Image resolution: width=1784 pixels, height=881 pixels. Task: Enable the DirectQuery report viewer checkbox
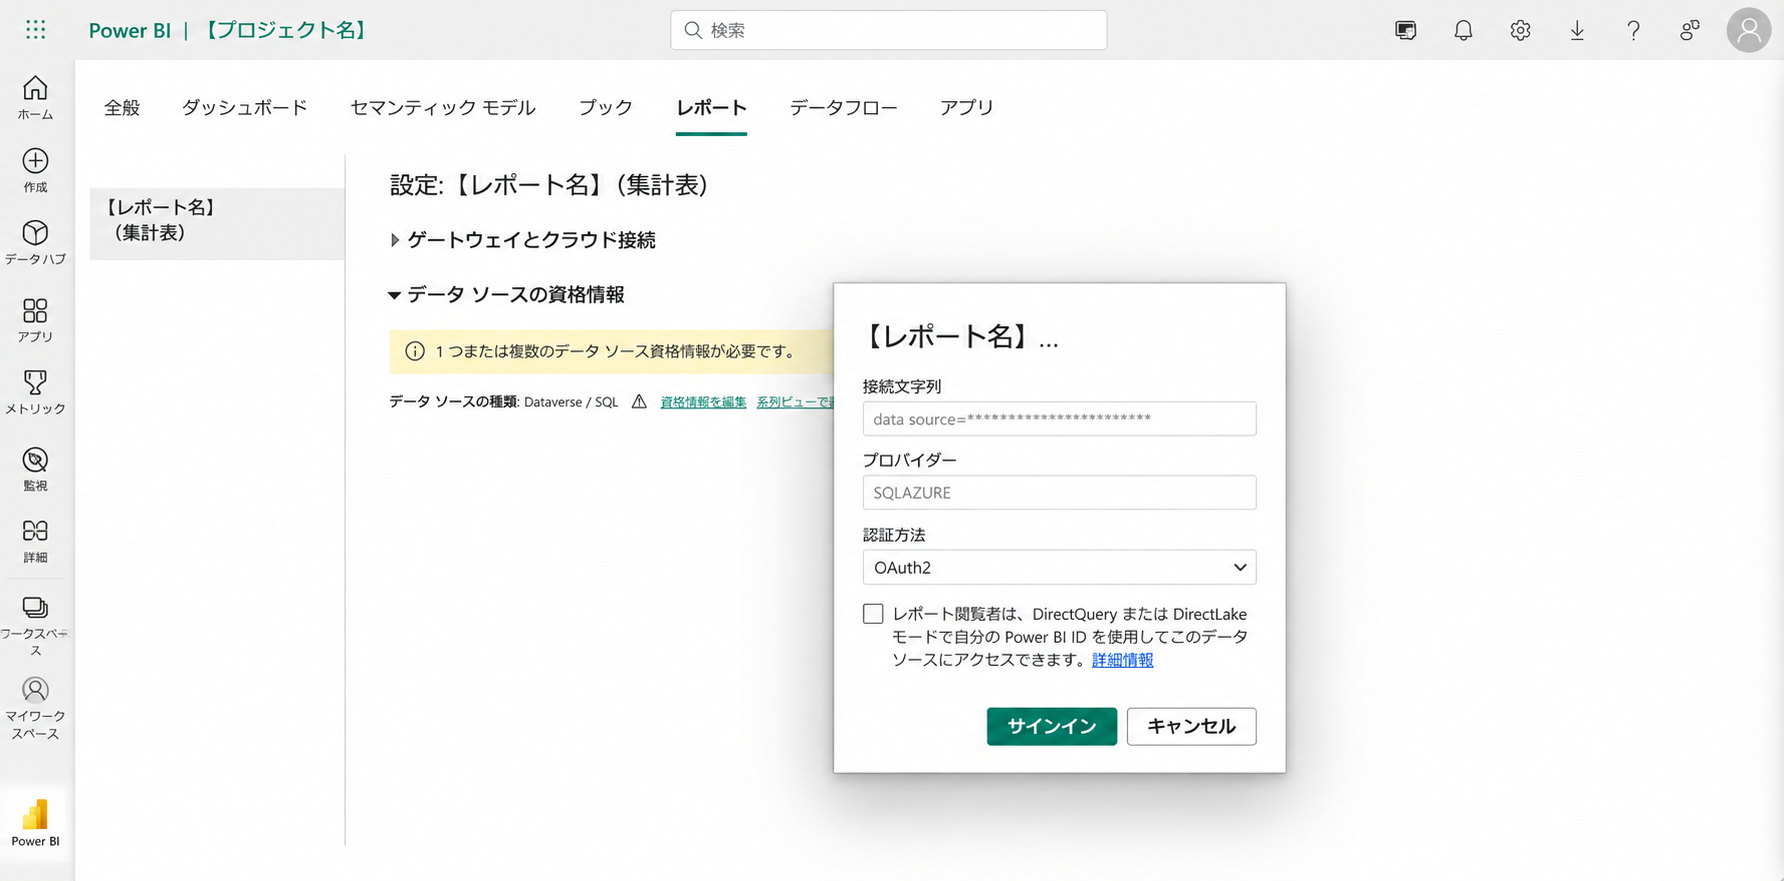[x=873, y=614]
